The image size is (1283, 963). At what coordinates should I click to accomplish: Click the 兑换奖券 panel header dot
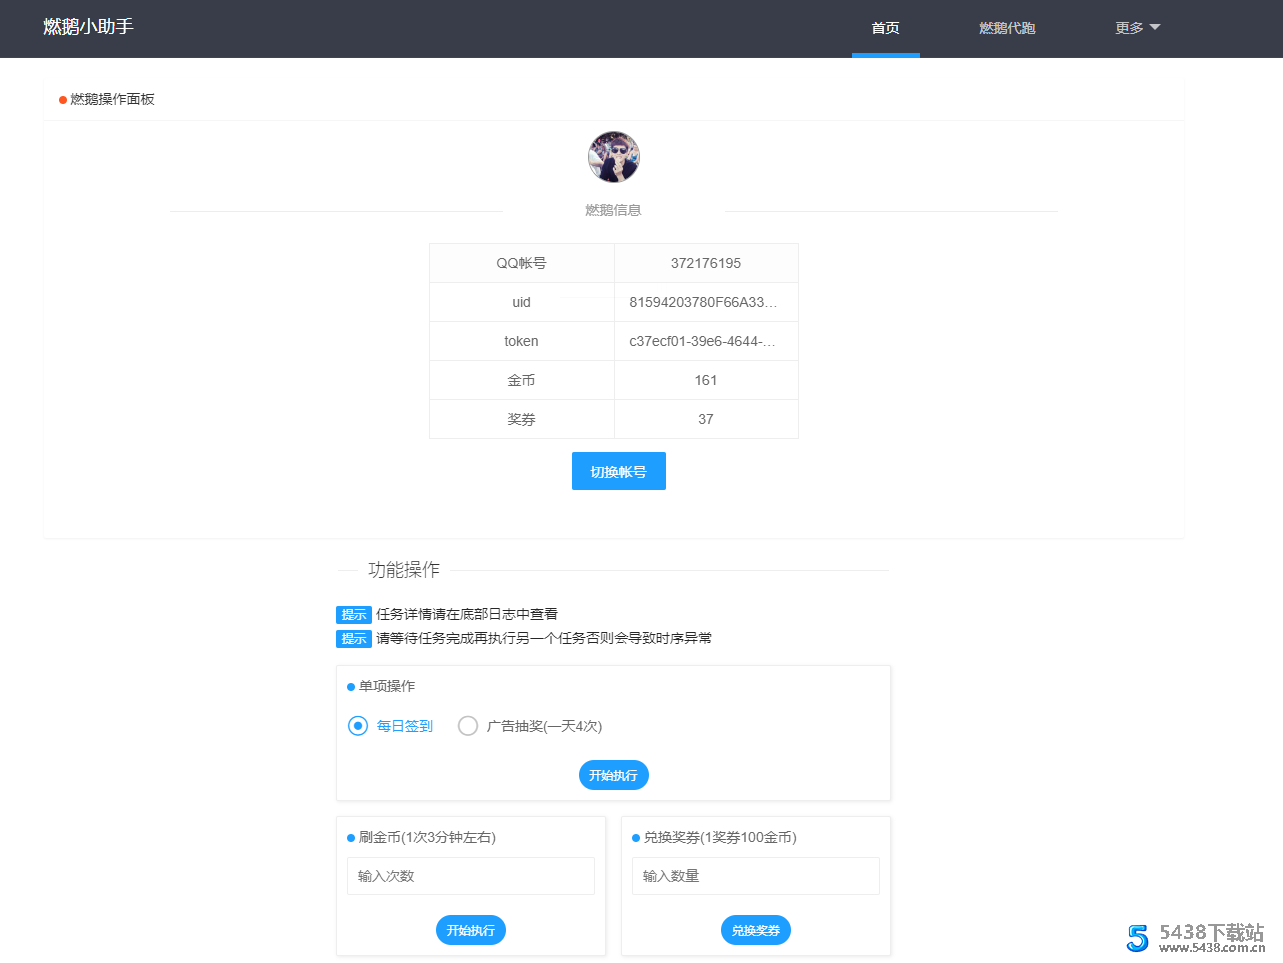tap(635, 837)
